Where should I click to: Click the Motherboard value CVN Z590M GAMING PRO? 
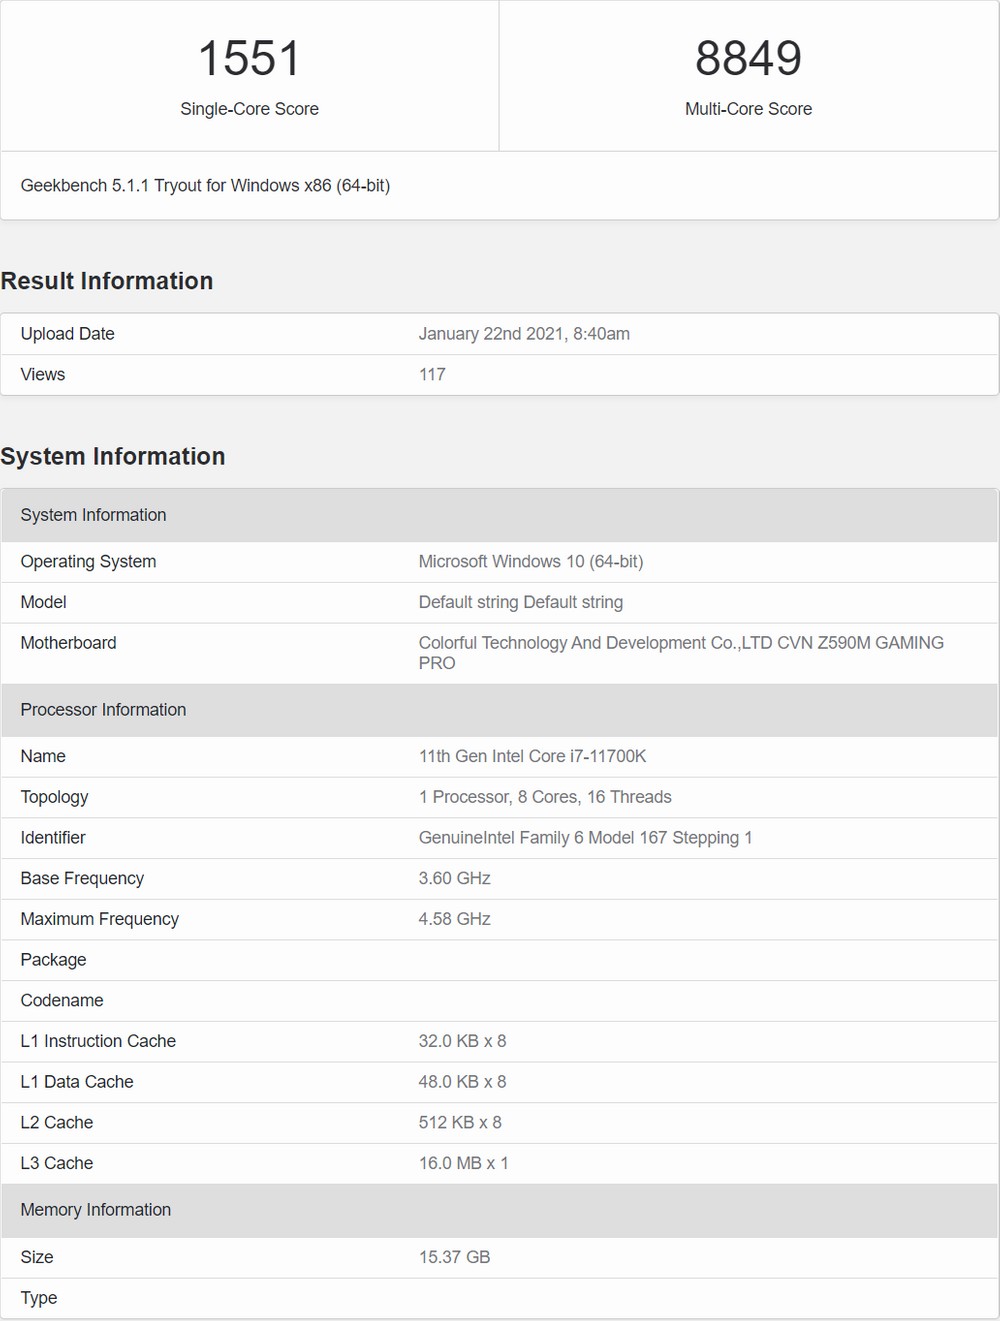click(681, 652)
